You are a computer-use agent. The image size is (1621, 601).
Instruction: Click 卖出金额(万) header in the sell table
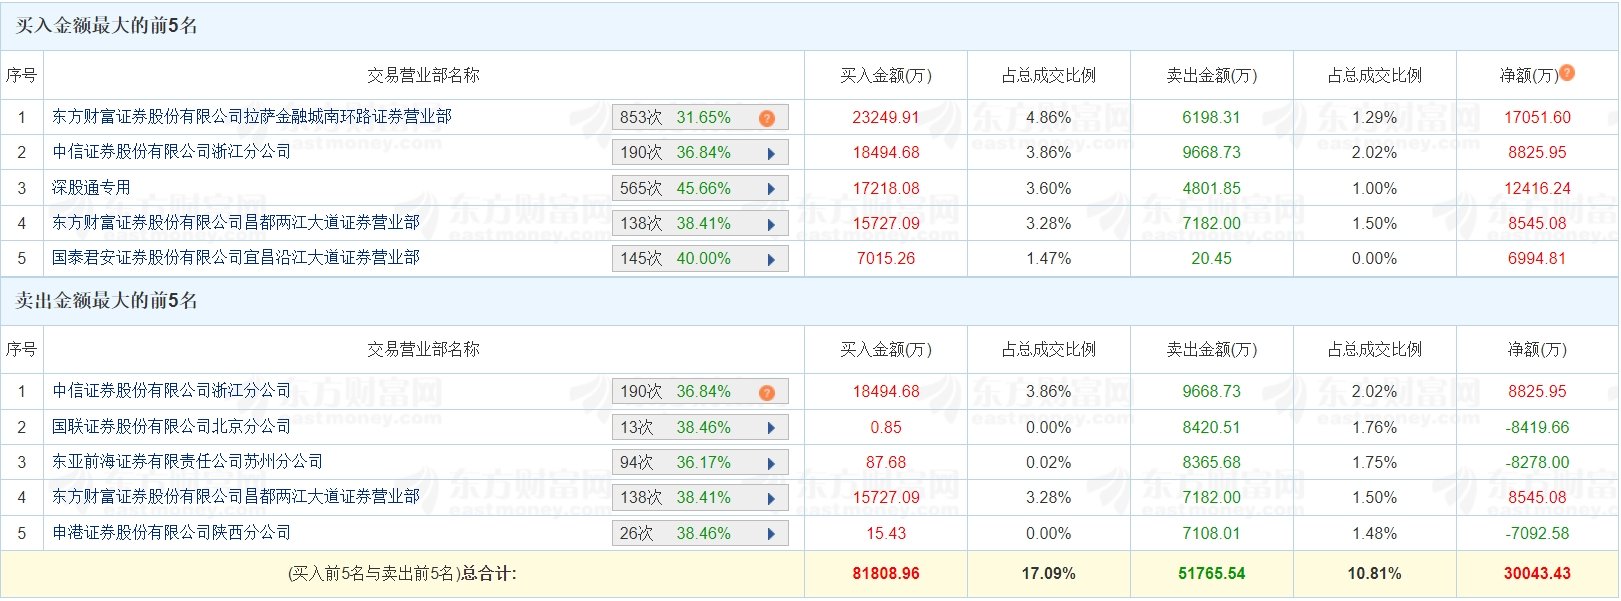1212,350
